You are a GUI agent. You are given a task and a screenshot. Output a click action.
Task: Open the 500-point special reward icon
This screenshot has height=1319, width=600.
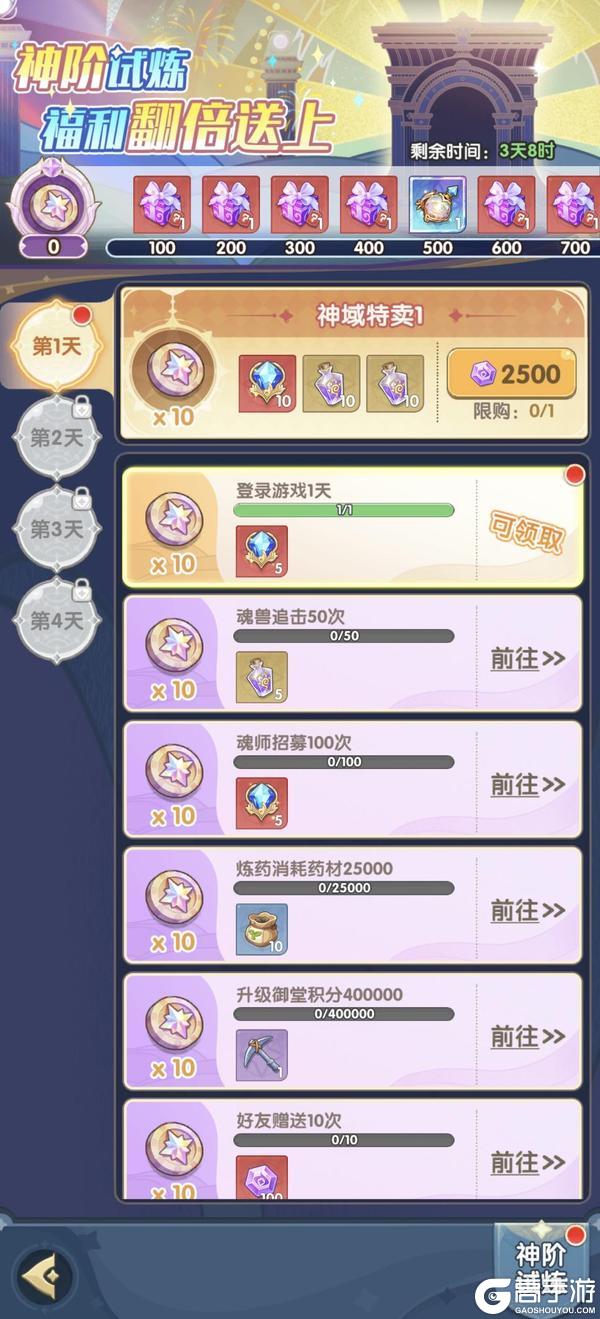tap(437, 205)
